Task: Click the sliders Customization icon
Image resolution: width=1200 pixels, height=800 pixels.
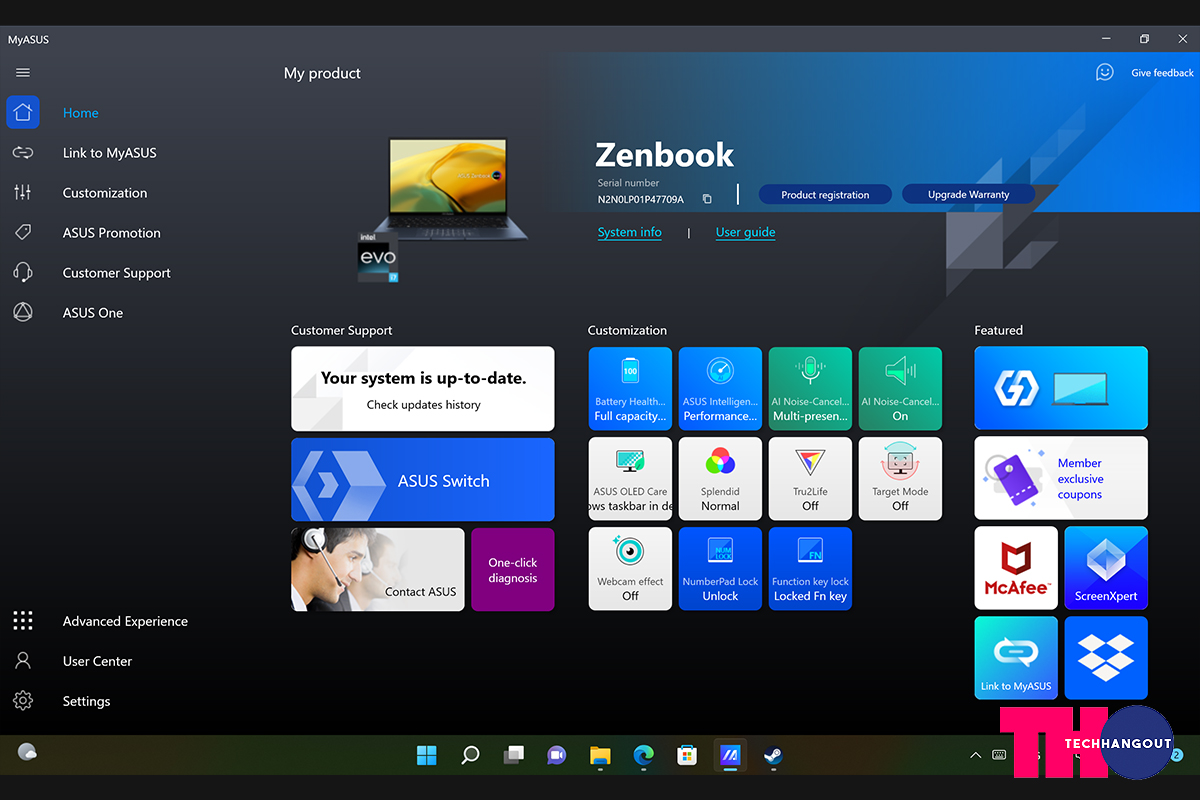Action: point(23,193)
